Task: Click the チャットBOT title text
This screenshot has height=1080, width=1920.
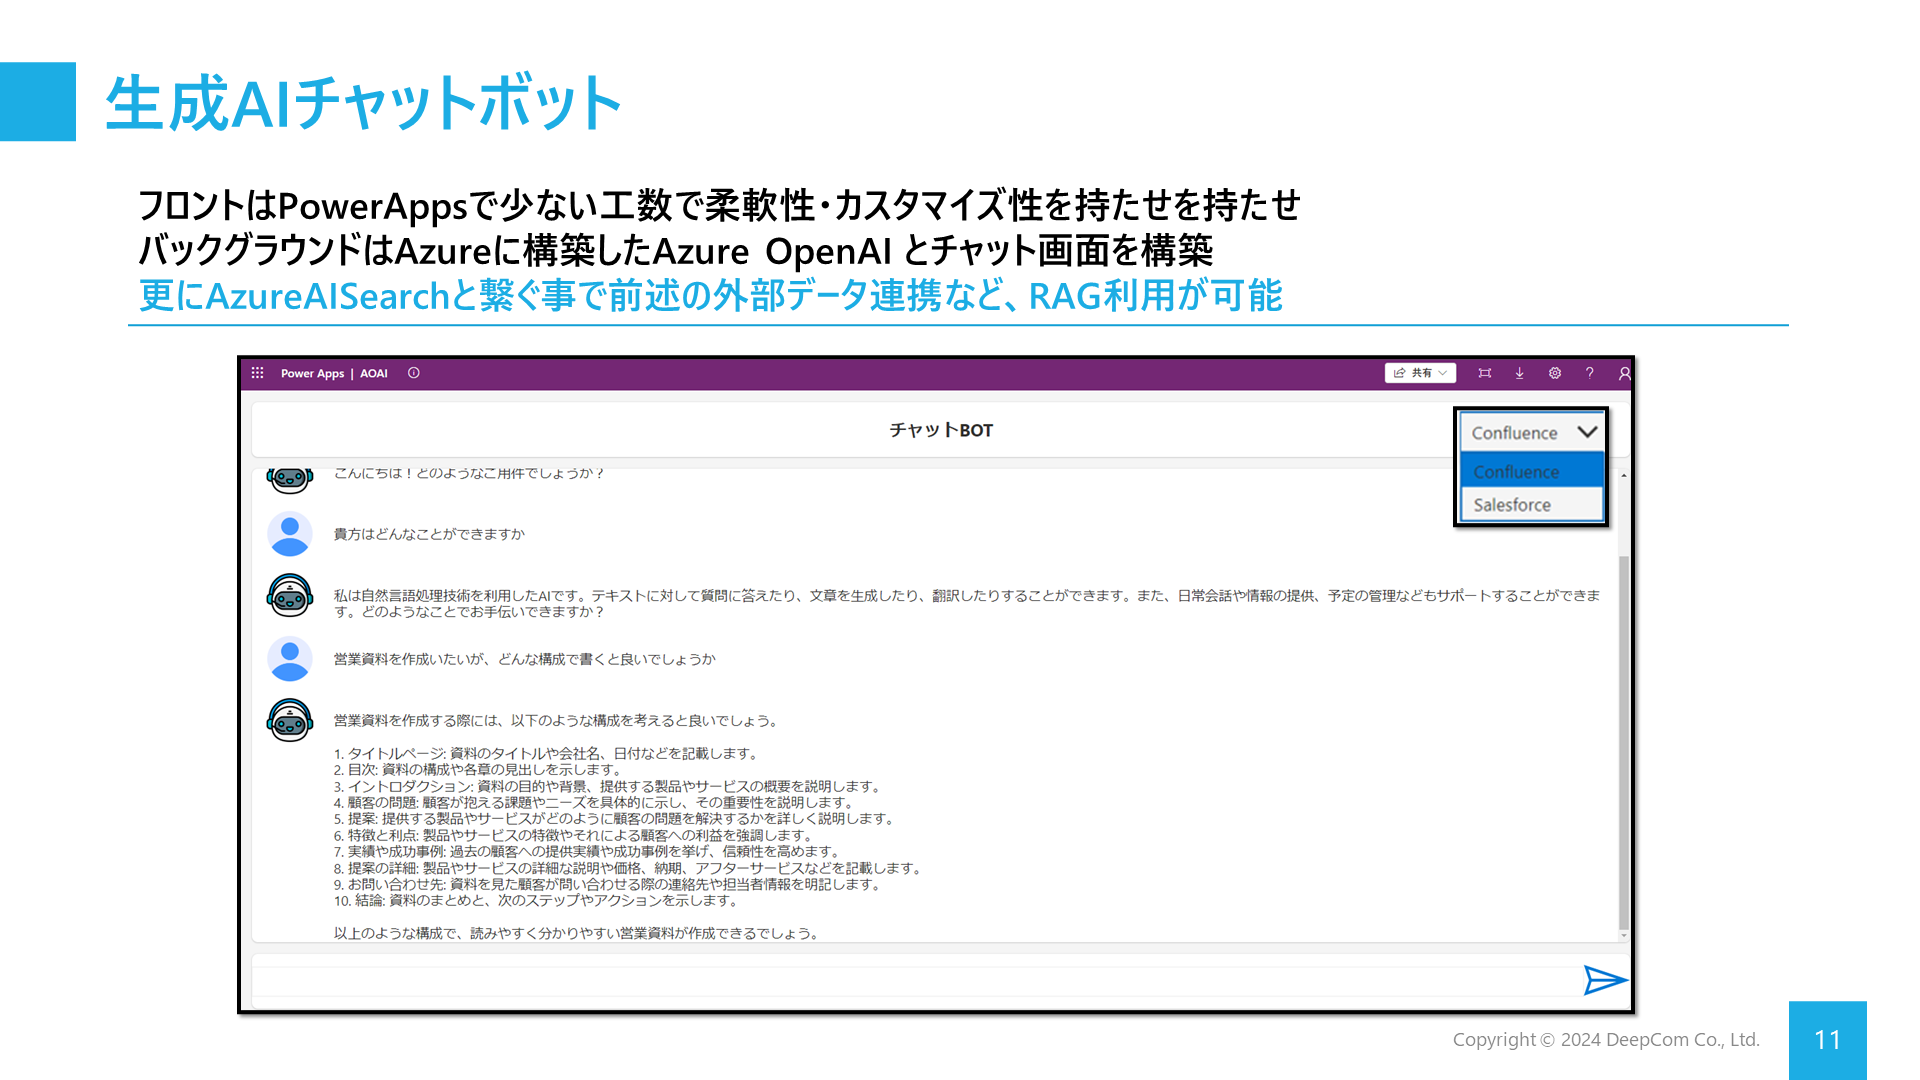Action: (x=941, y=430)
